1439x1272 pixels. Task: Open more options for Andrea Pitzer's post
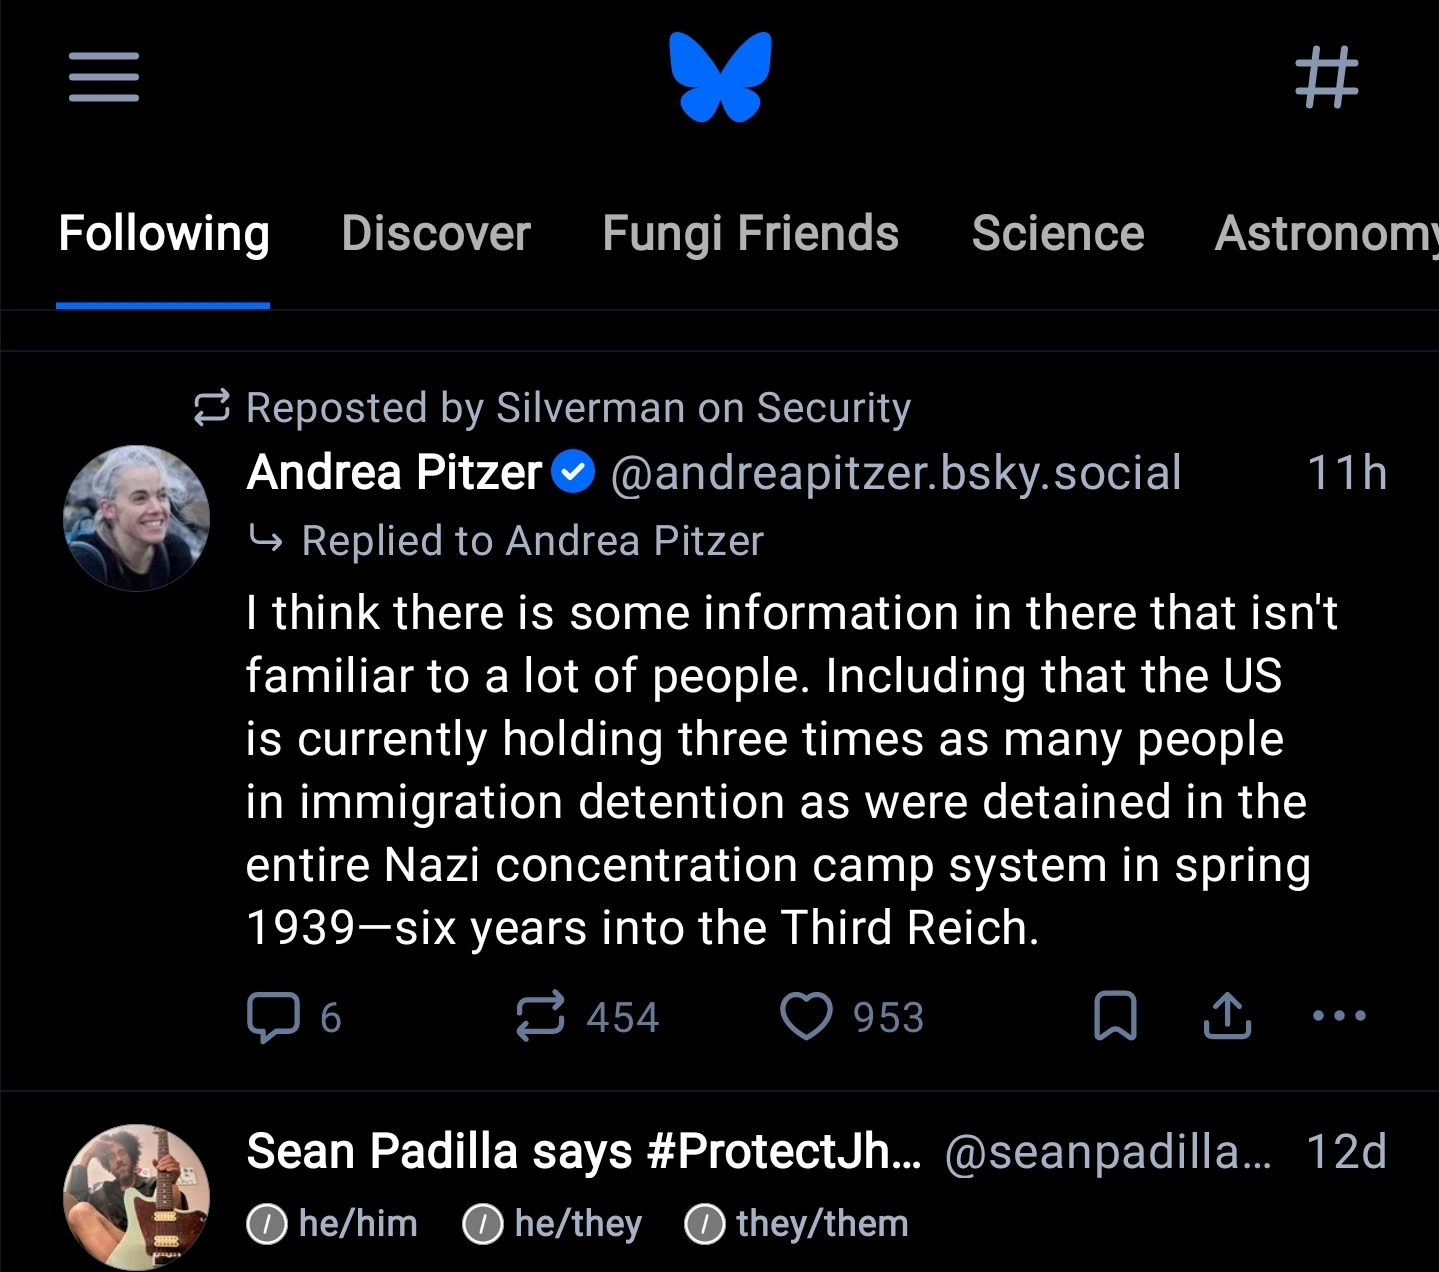(x=1338, y=1017)
